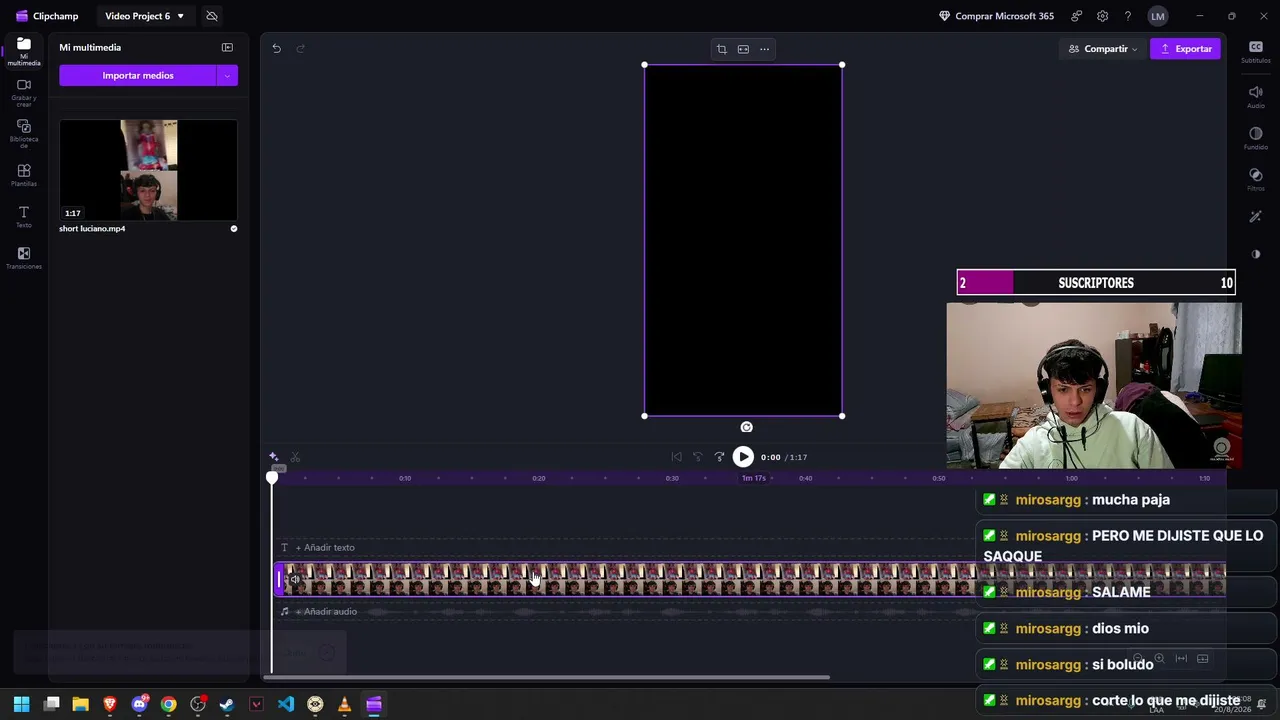Click the video preview canvas
Viewport: 1280px width, 720px height.
[x=743, y=240]
